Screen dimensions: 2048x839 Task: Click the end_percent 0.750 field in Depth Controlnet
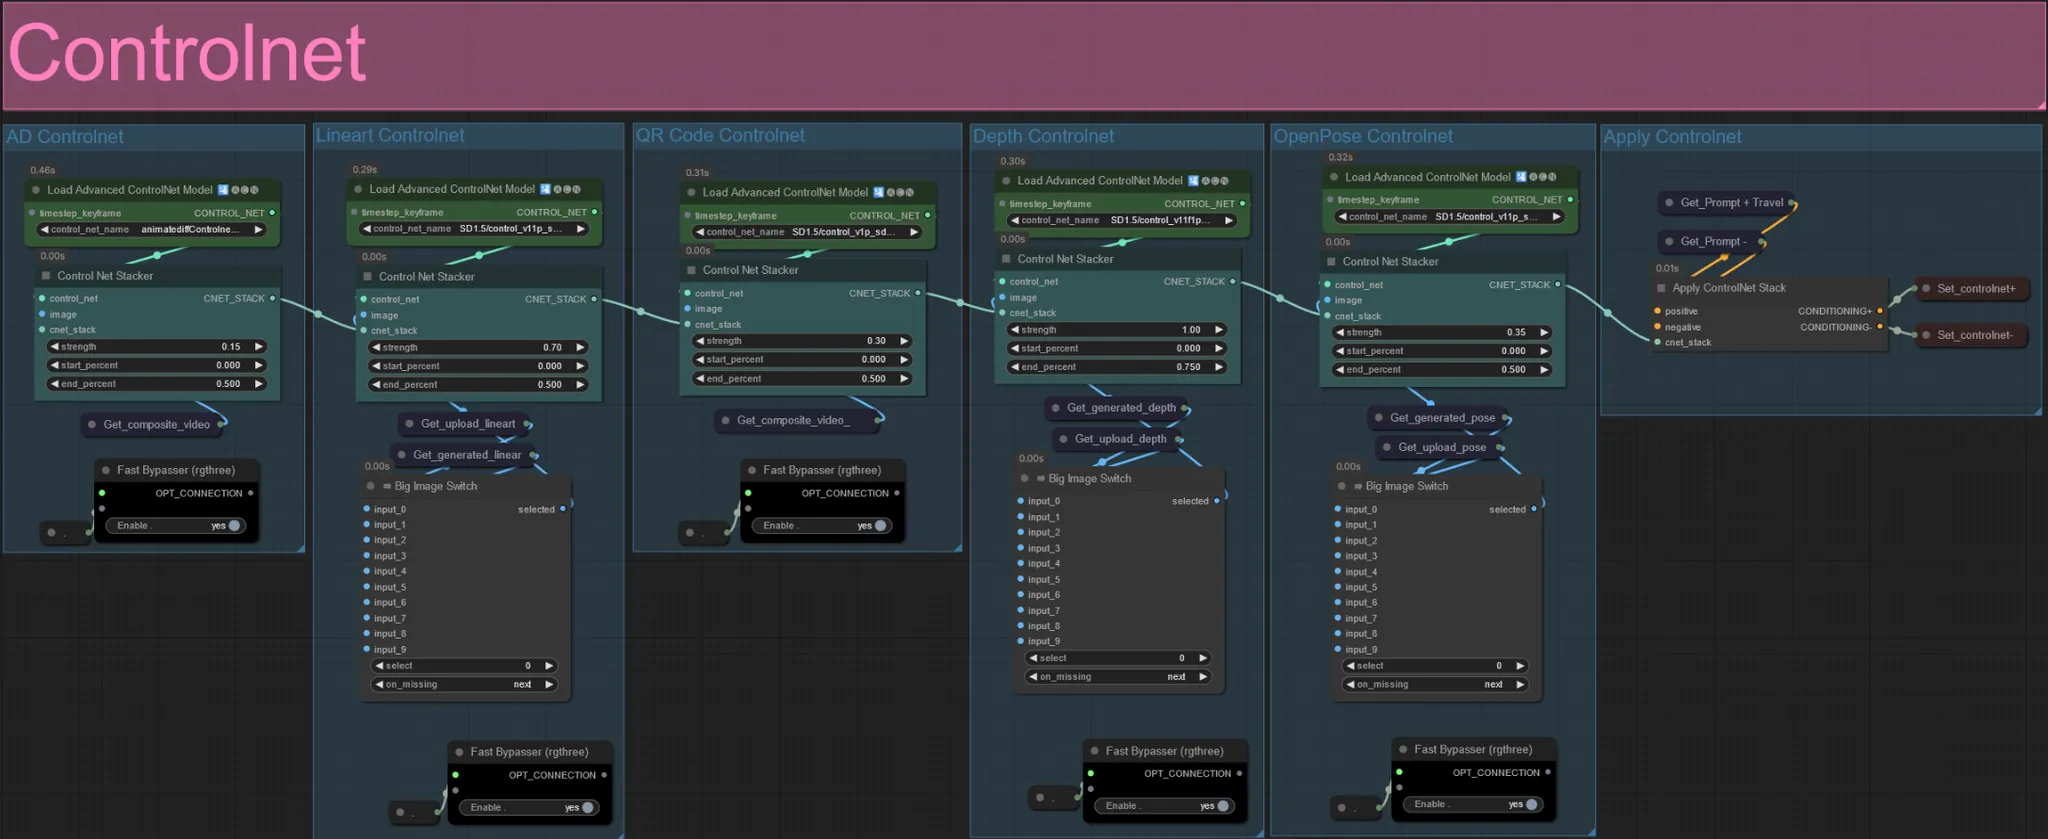(x=1117, y=367)
